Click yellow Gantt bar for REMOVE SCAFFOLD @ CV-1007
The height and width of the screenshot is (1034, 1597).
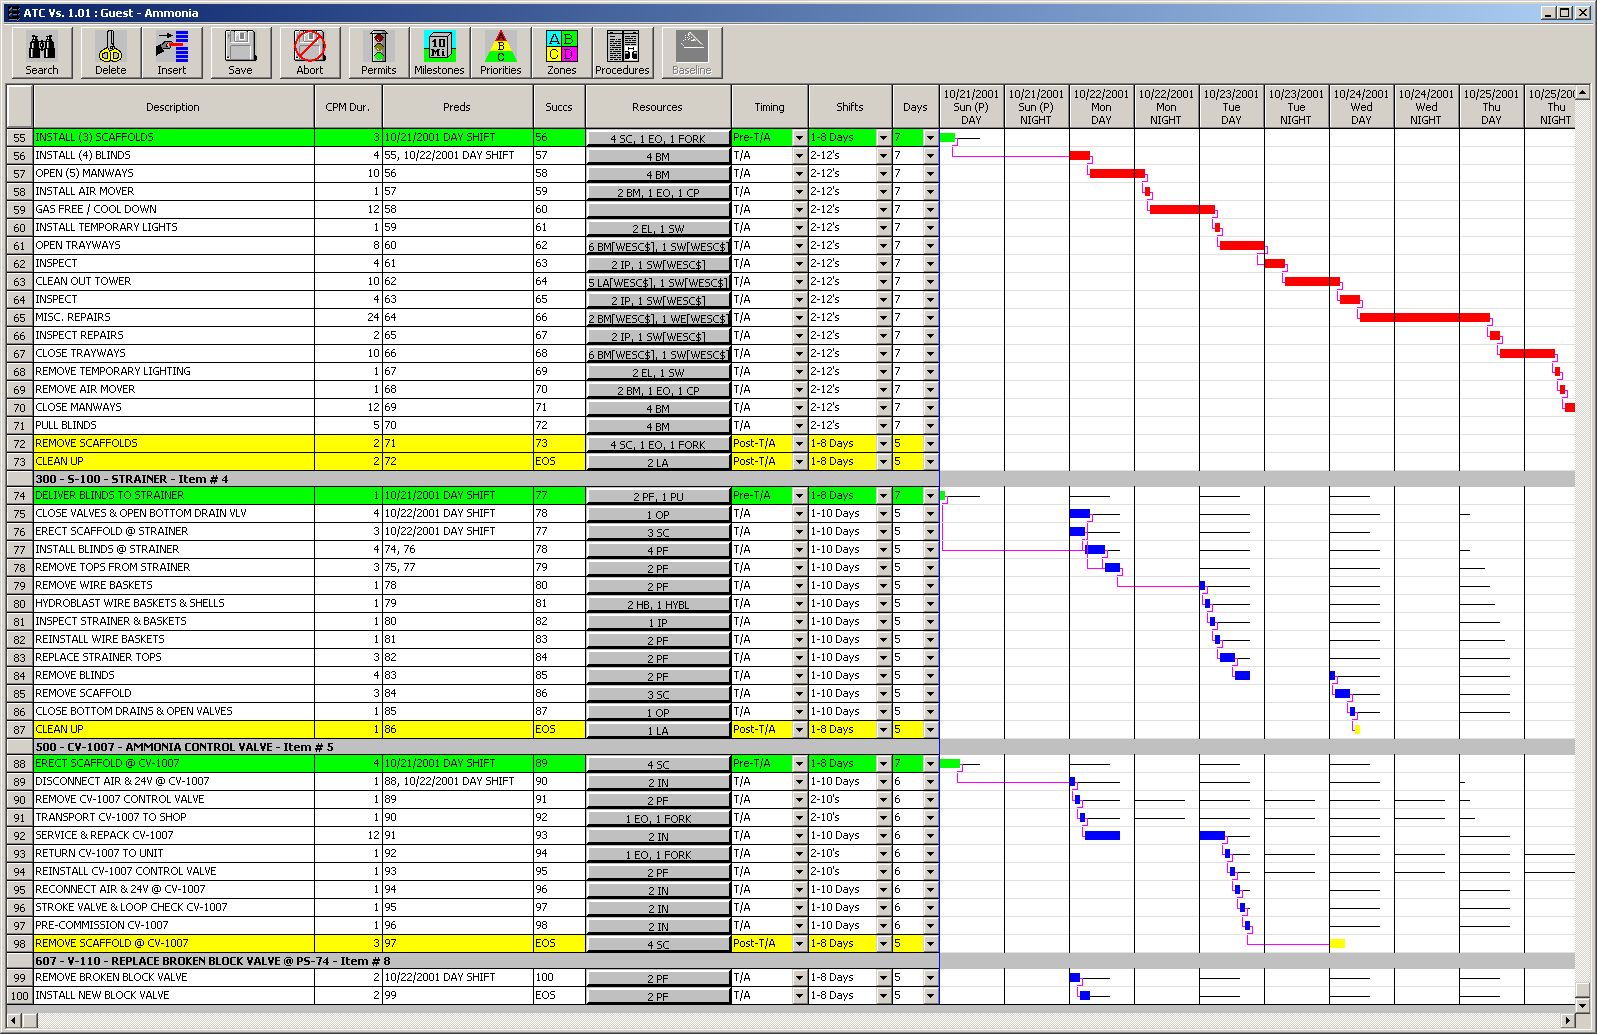tap(1337, 943)
